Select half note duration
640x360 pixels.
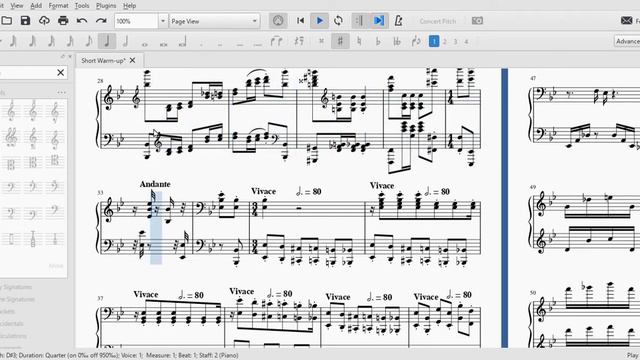coord(126,41)
